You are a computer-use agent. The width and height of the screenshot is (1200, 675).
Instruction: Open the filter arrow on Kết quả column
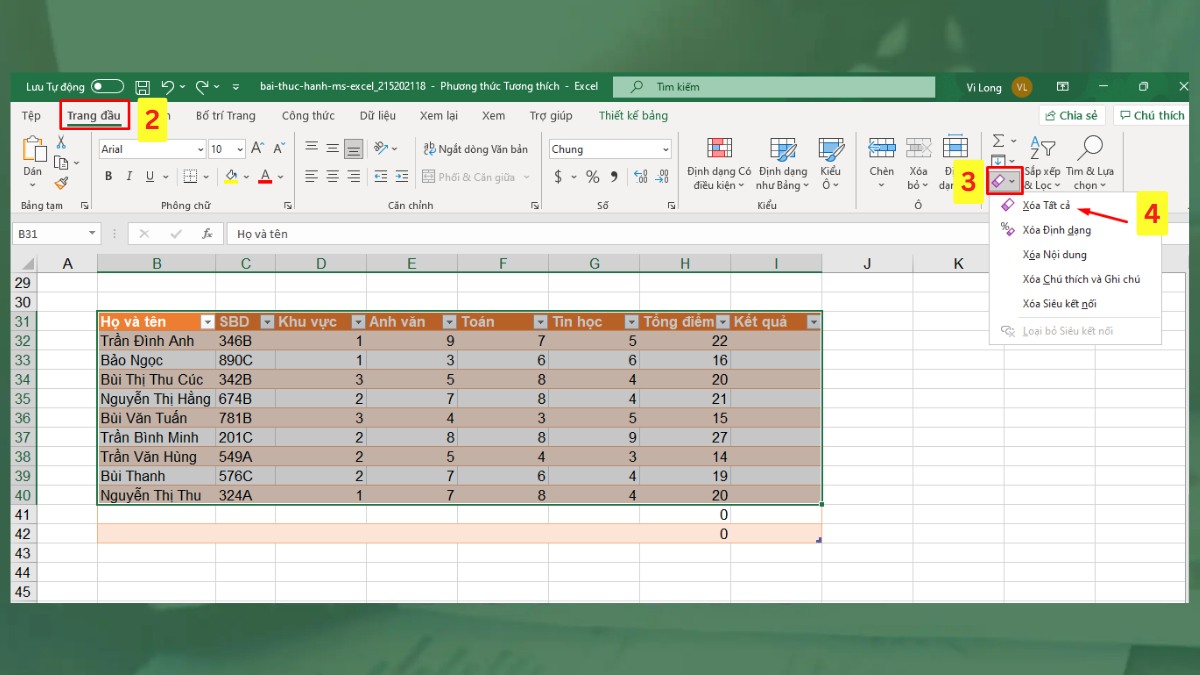814,321
